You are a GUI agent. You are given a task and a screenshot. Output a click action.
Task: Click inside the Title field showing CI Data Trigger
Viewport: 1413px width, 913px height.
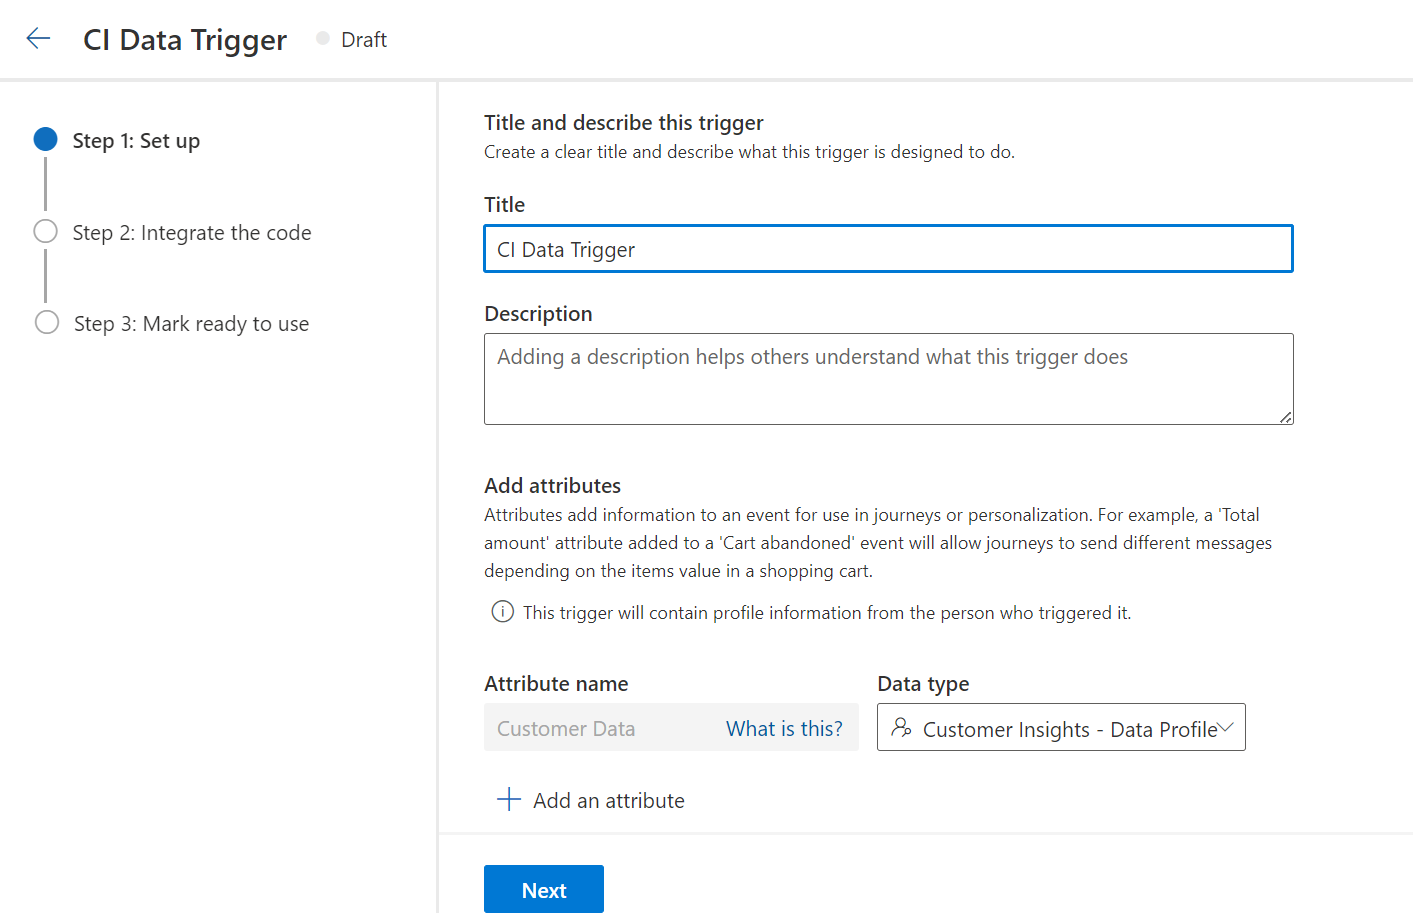[888, 248]
